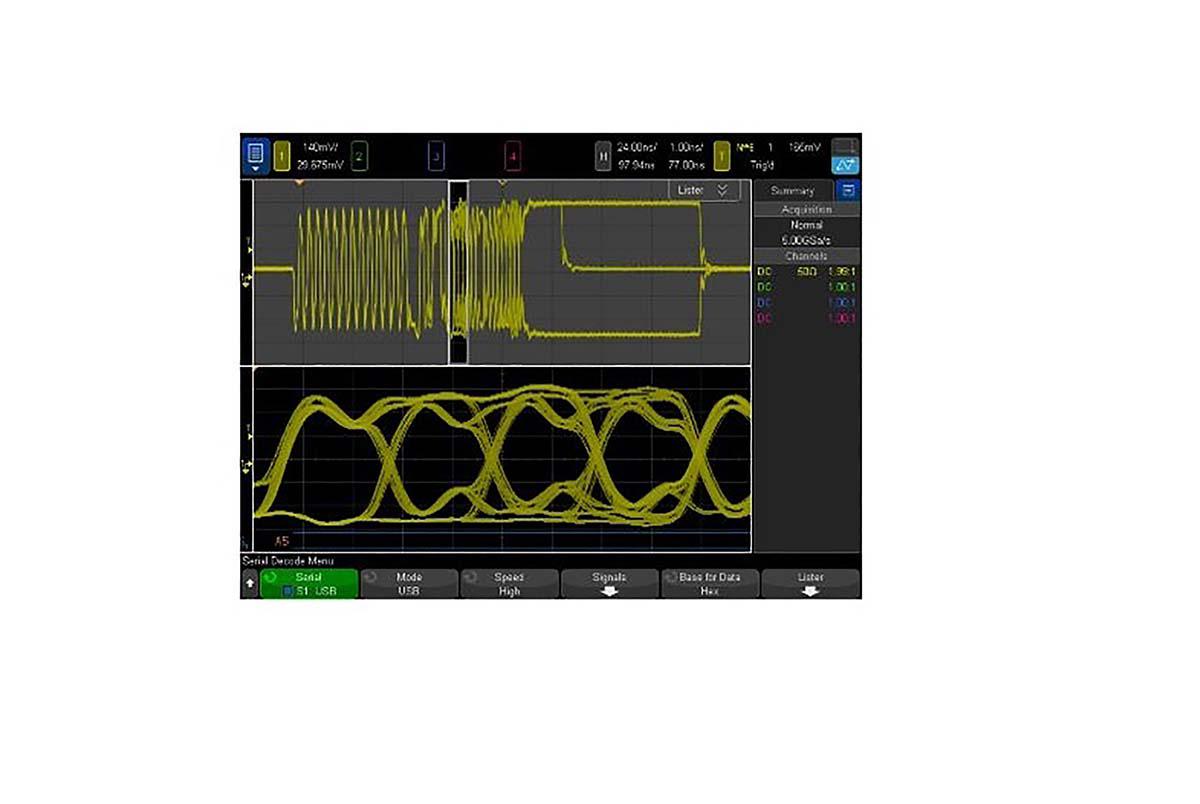Click the 5.00GSa/s sample rate
The width and height of the screenshot is (1200, 804).
click(x=806, y=241)
